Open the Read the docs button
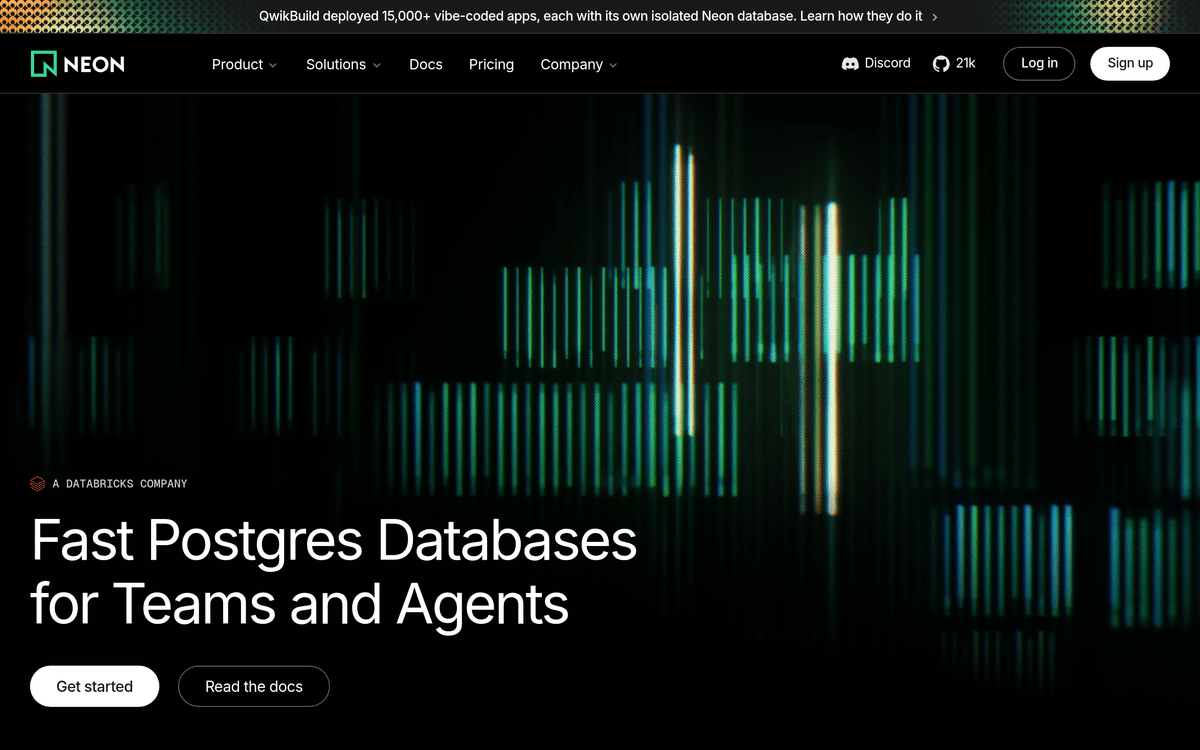The height and width of the screenshot is (750, 1200). point(253,686)
